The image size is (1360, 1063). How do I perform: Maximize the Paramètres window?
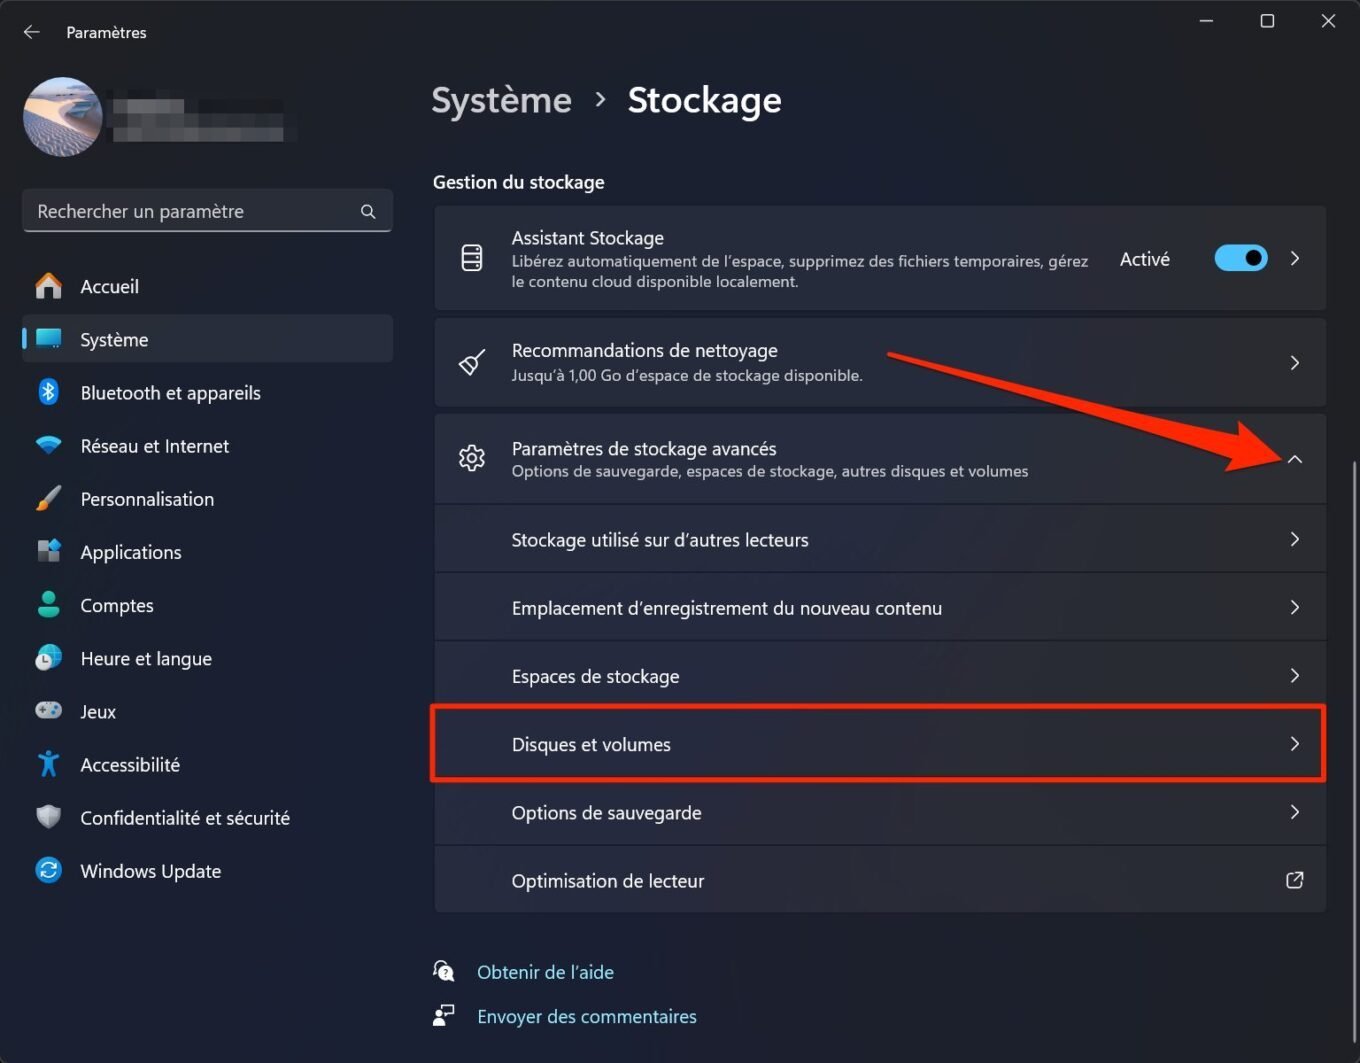(x=1267, y=21)
